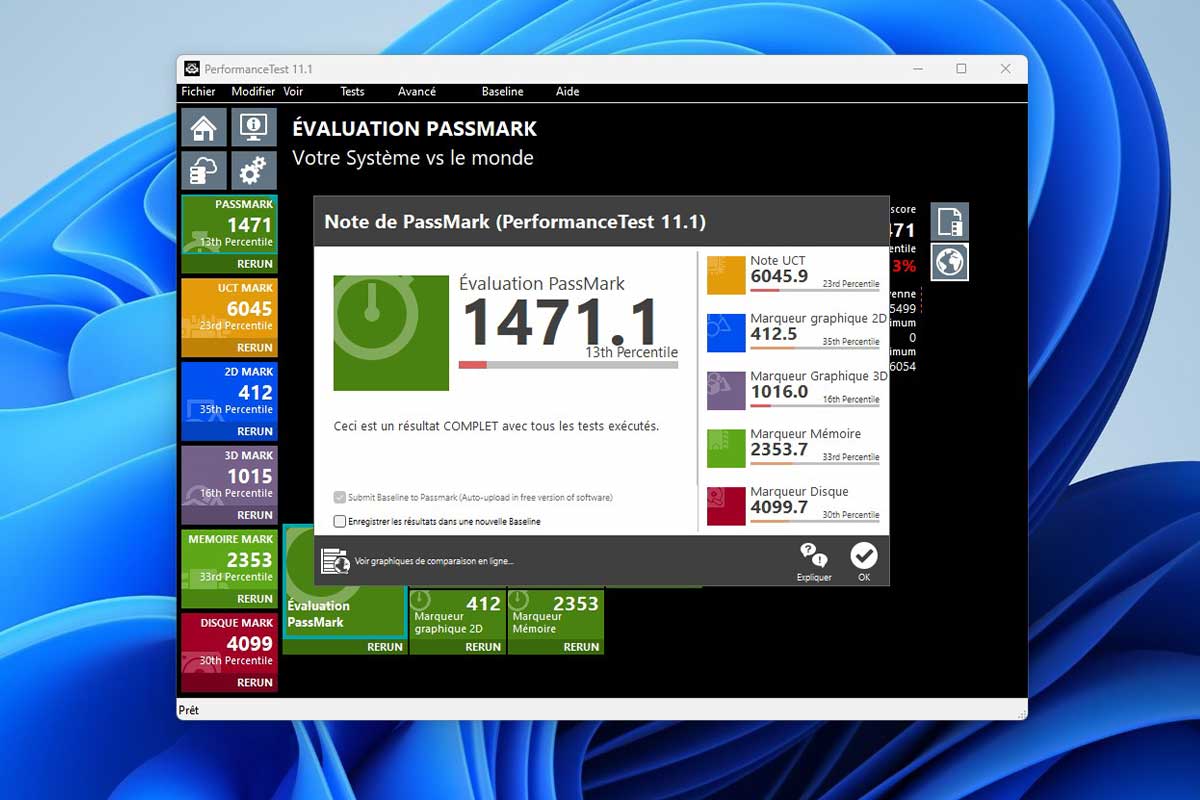The image size is (1200, 800).
Task: Open the system information monitor icon
Action: point(254,127)
